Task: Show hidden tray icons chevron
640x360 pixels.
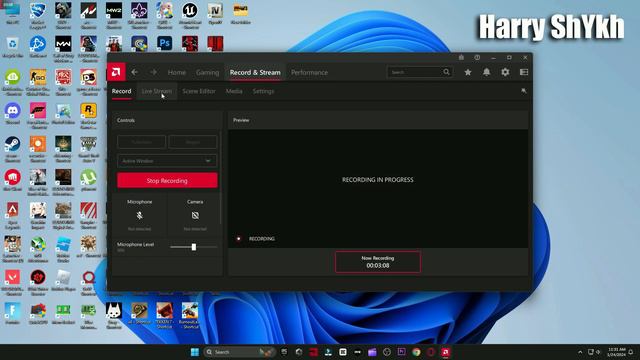Action: click(580, 352)
